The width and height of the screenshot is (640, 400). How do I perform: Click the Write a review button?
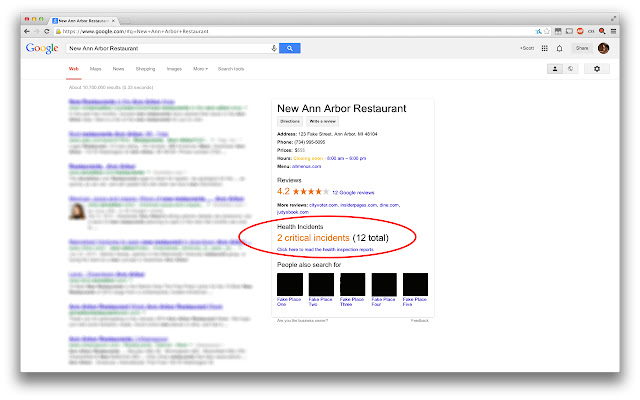[322, 121]
